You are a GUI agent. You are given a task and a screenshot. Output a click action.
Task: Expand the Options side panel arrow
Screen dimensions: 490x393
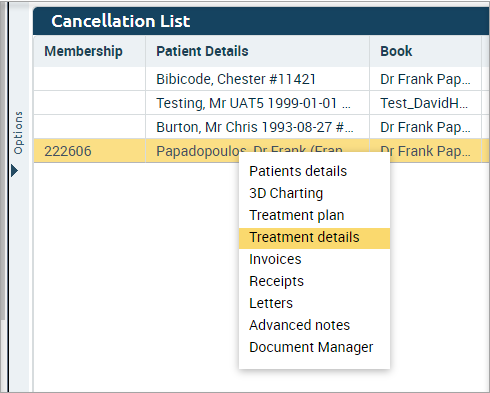tap(14, 171)
